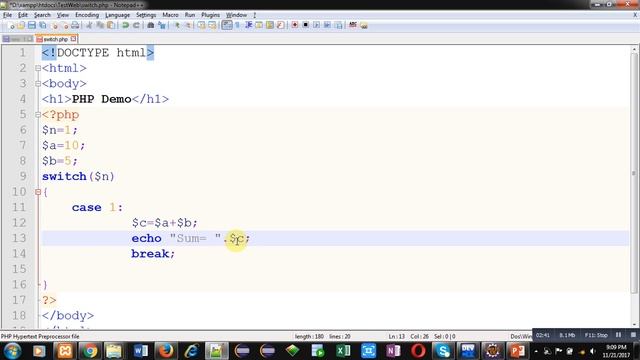Open Google Chrome from the taskbar

click(x=90, y=351)
